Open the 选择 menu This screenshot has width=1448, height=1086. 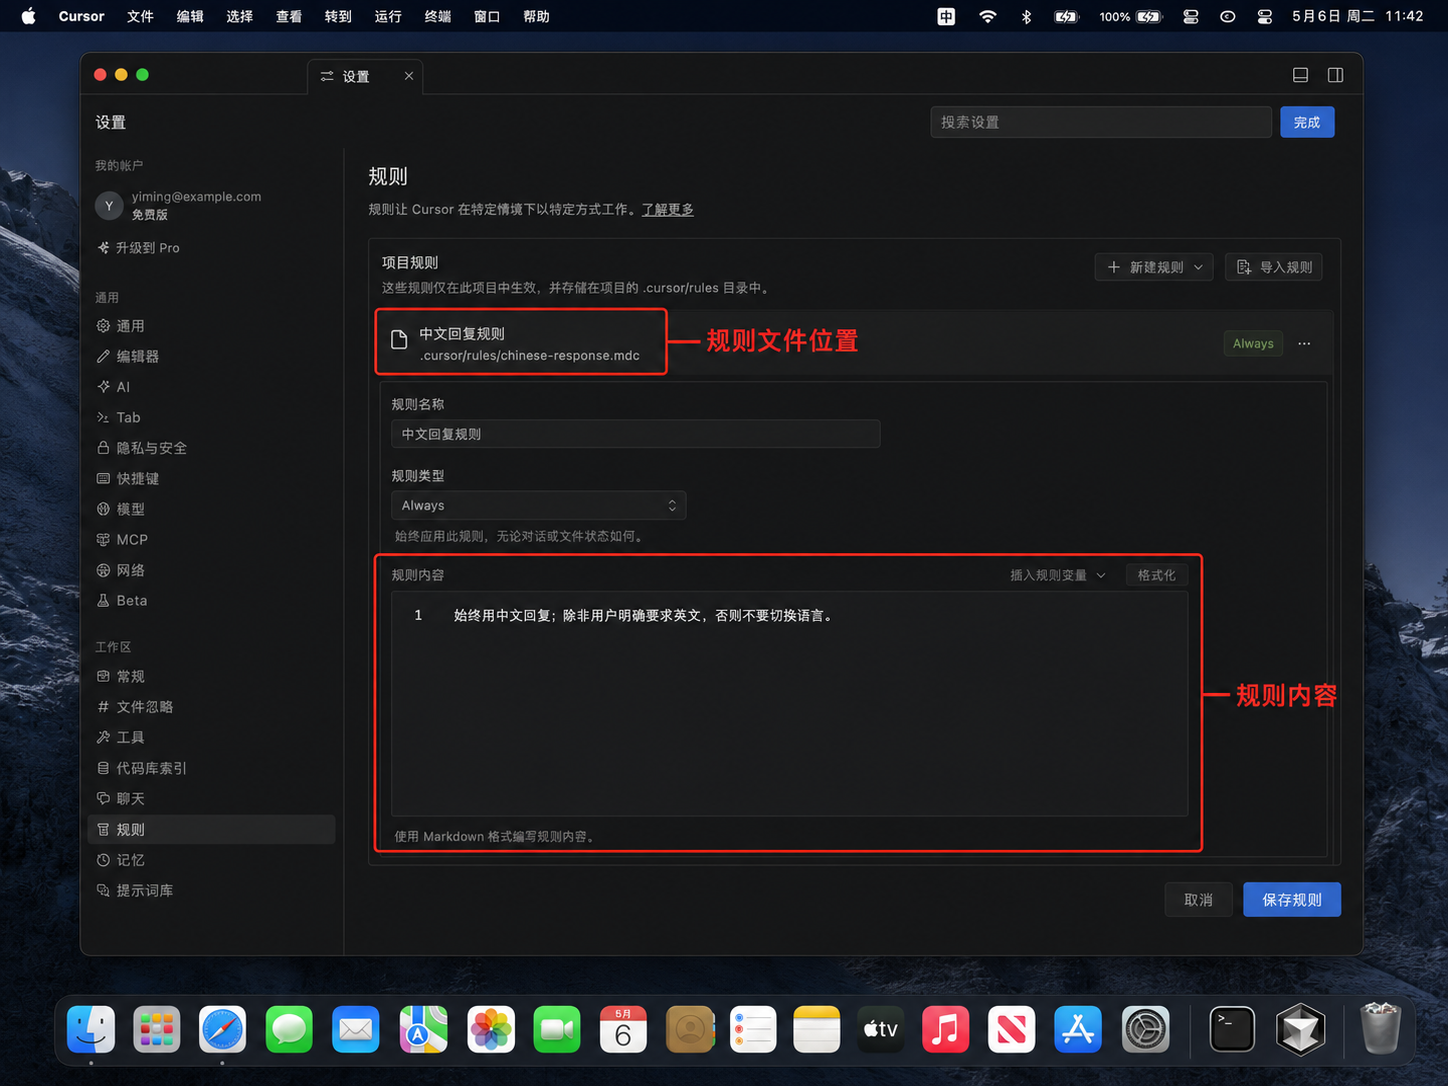click(239, 16)
